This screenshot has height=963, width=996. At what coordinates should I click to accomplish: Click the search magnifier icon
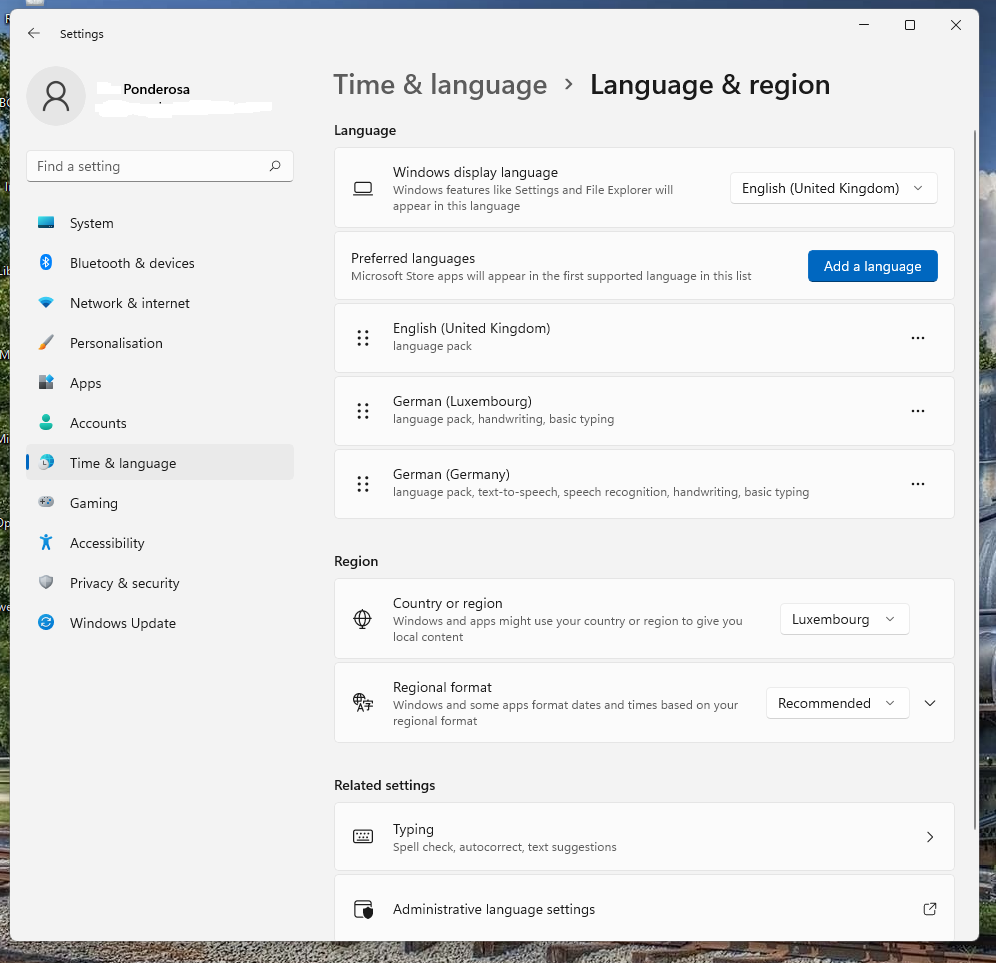275,166
